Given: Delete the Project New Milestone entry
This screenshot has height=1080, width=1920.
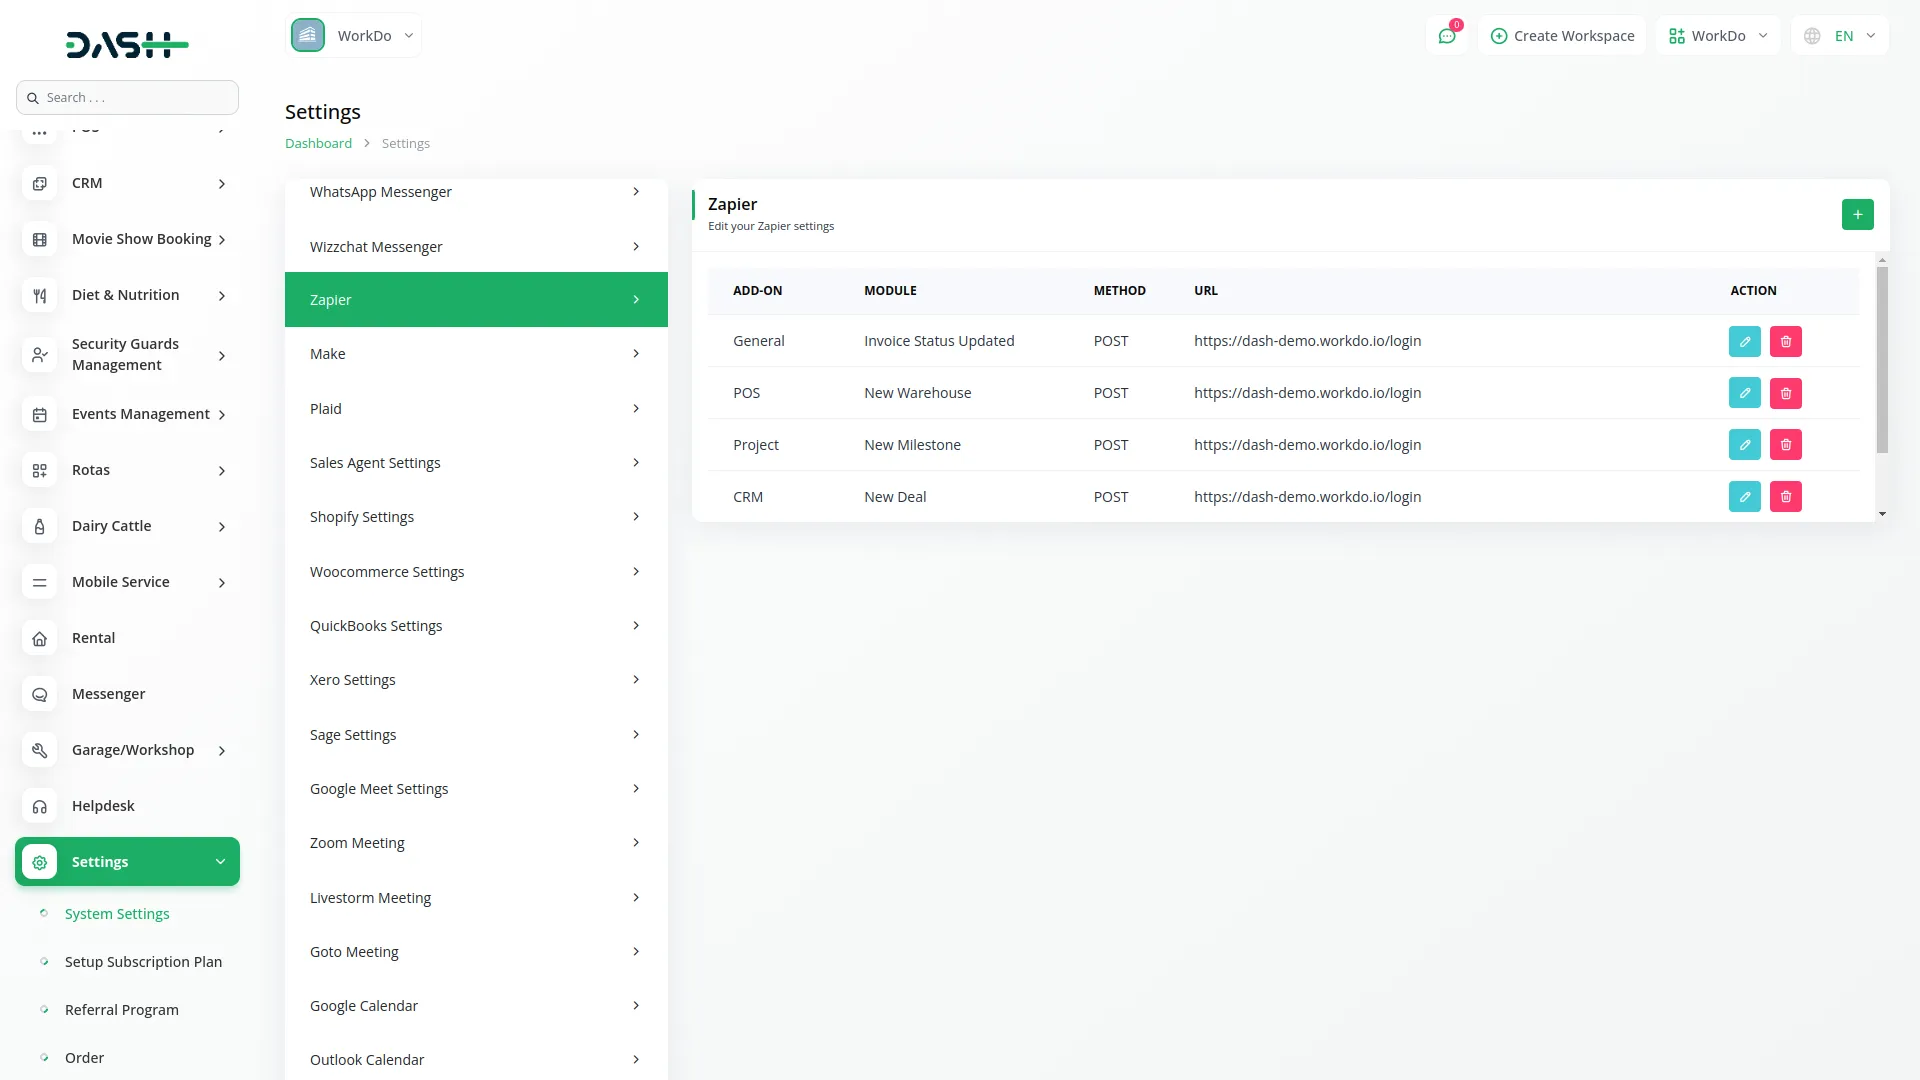Looking at the screenshot, I should point(1785,444).
